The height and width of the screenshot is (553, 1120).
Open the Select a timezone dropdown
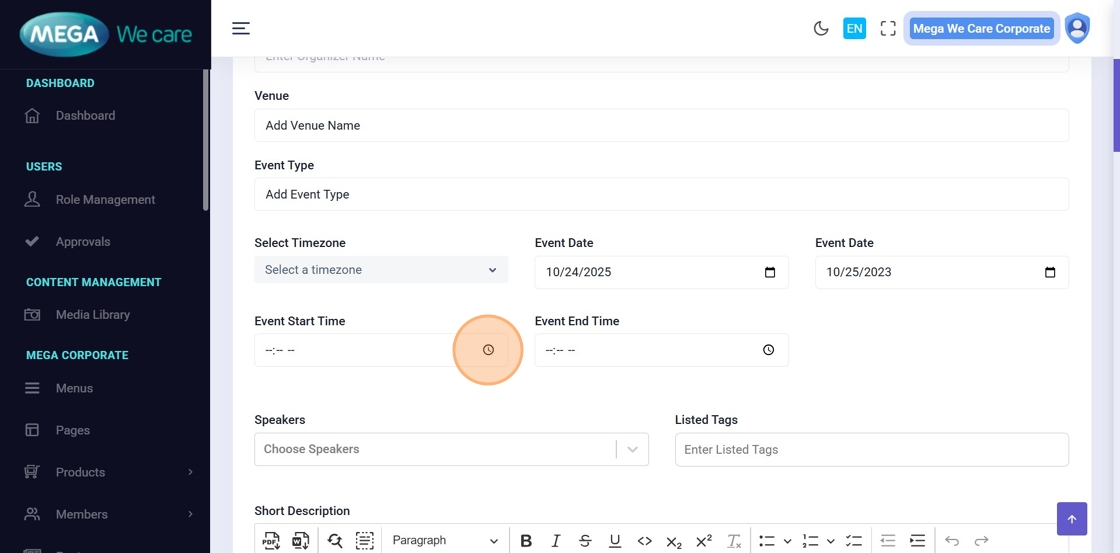tap(381, 270)
